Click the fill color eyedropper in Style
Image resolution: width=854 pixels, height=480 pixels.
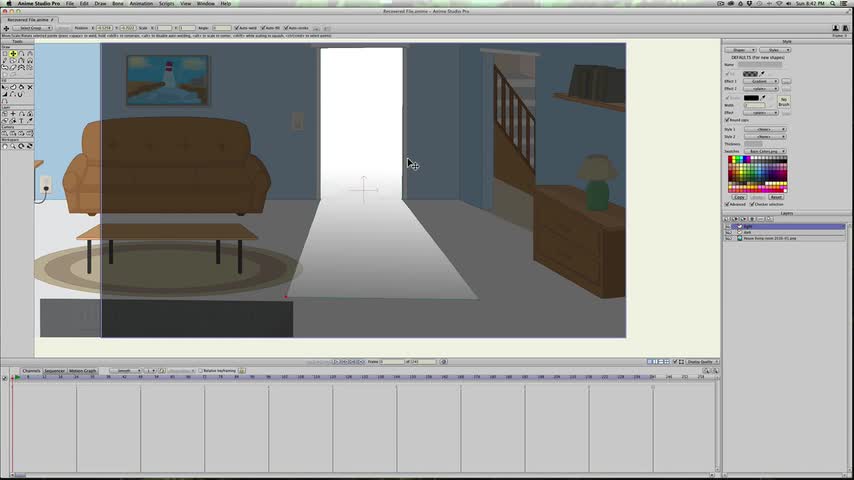762,73
